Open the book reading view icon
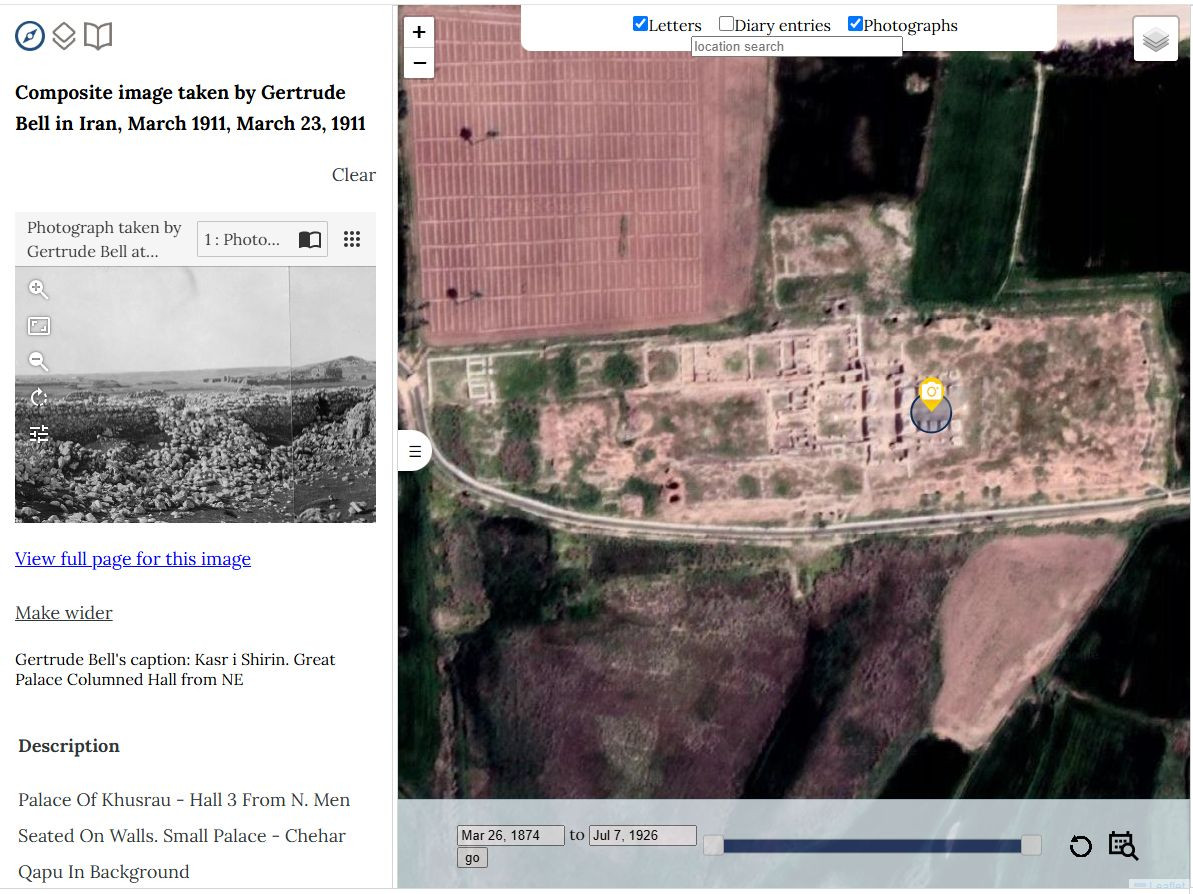 pyautogui.click(x=98, y=36)
